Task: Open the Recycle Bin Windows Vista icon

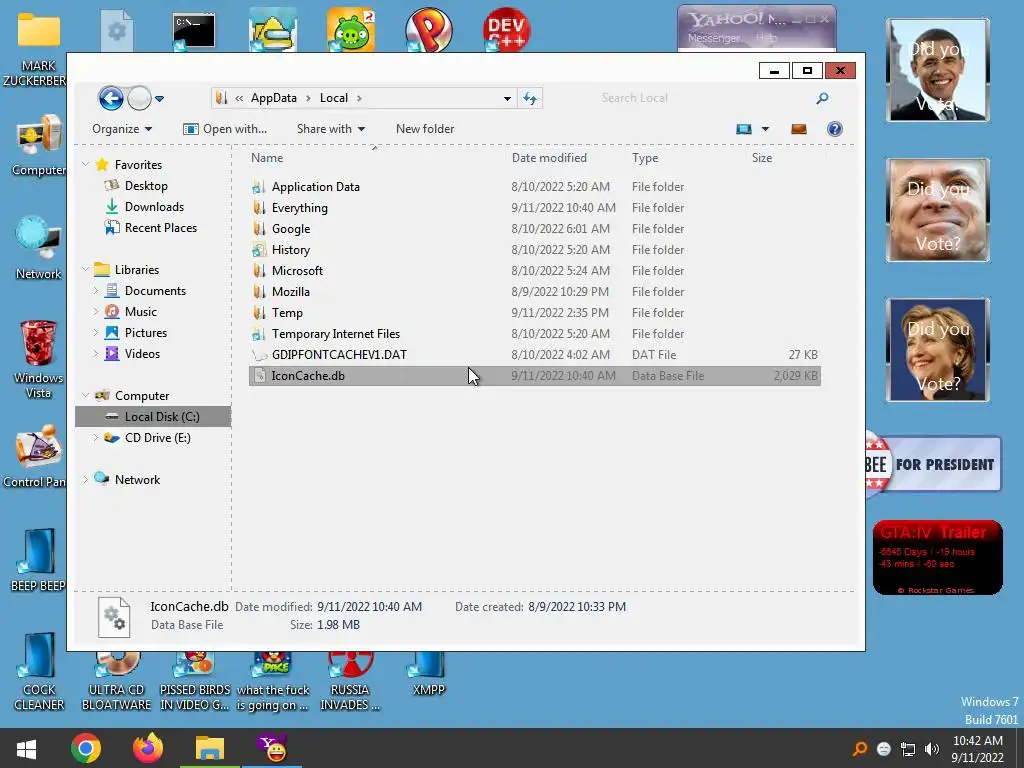Action: pos(39,359)
